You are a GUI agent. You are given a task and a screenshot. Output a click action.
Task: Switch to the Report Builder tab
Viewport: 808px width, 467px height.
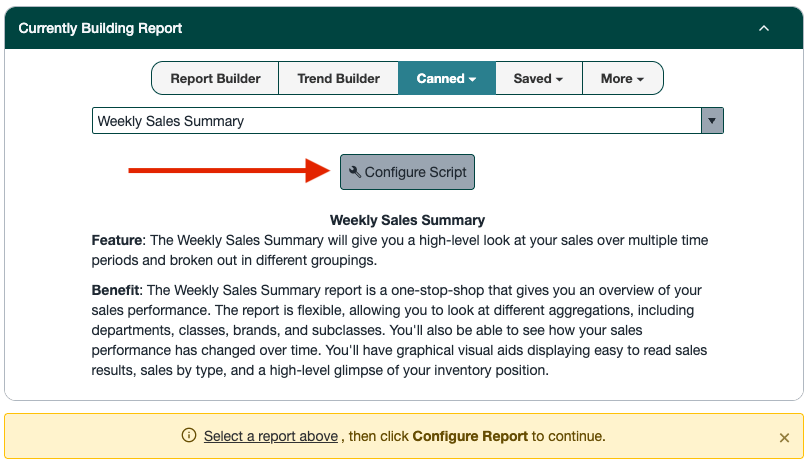(x=215, y=78)
